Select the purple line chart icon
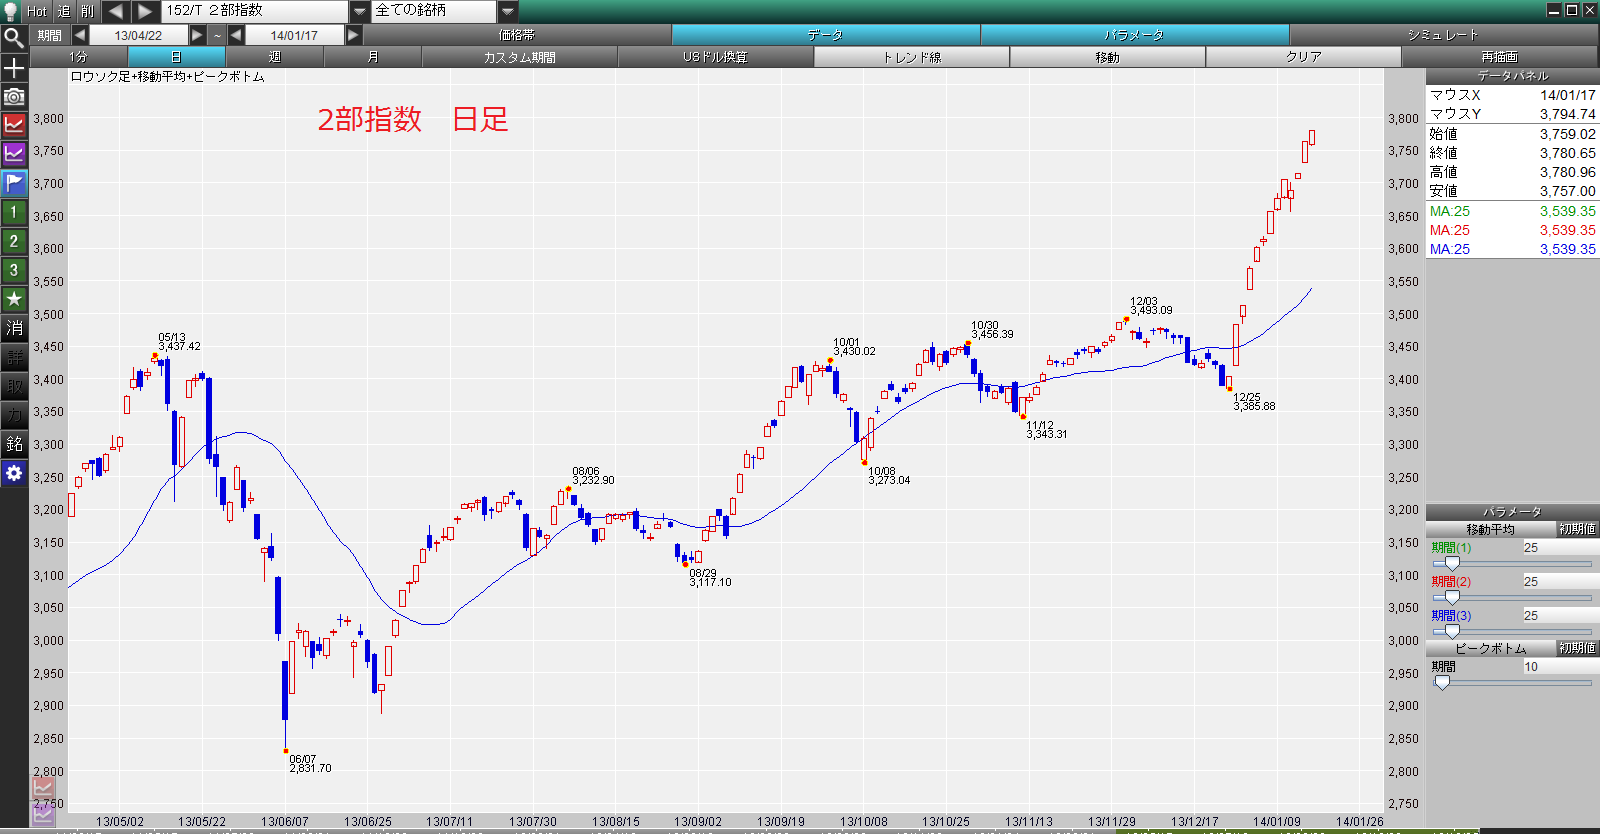1608x834 pixels. point(14,154)
